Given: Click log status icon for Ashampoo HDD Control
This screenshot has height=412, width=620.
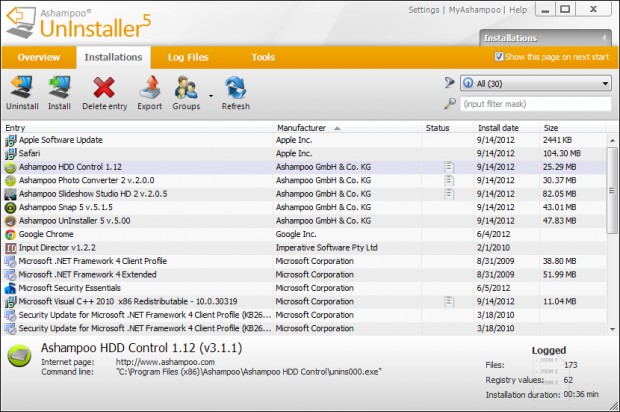Looking at the screenshot, I should pos(449,167).
